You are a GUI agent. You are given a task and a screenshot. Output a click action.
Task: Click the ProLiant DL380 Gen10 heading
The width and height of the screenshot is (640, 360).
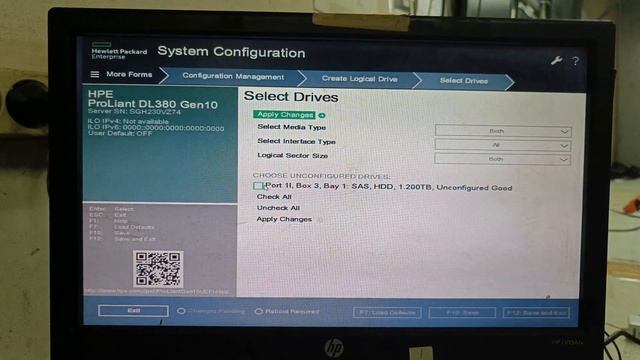click(x=153, y=104)
